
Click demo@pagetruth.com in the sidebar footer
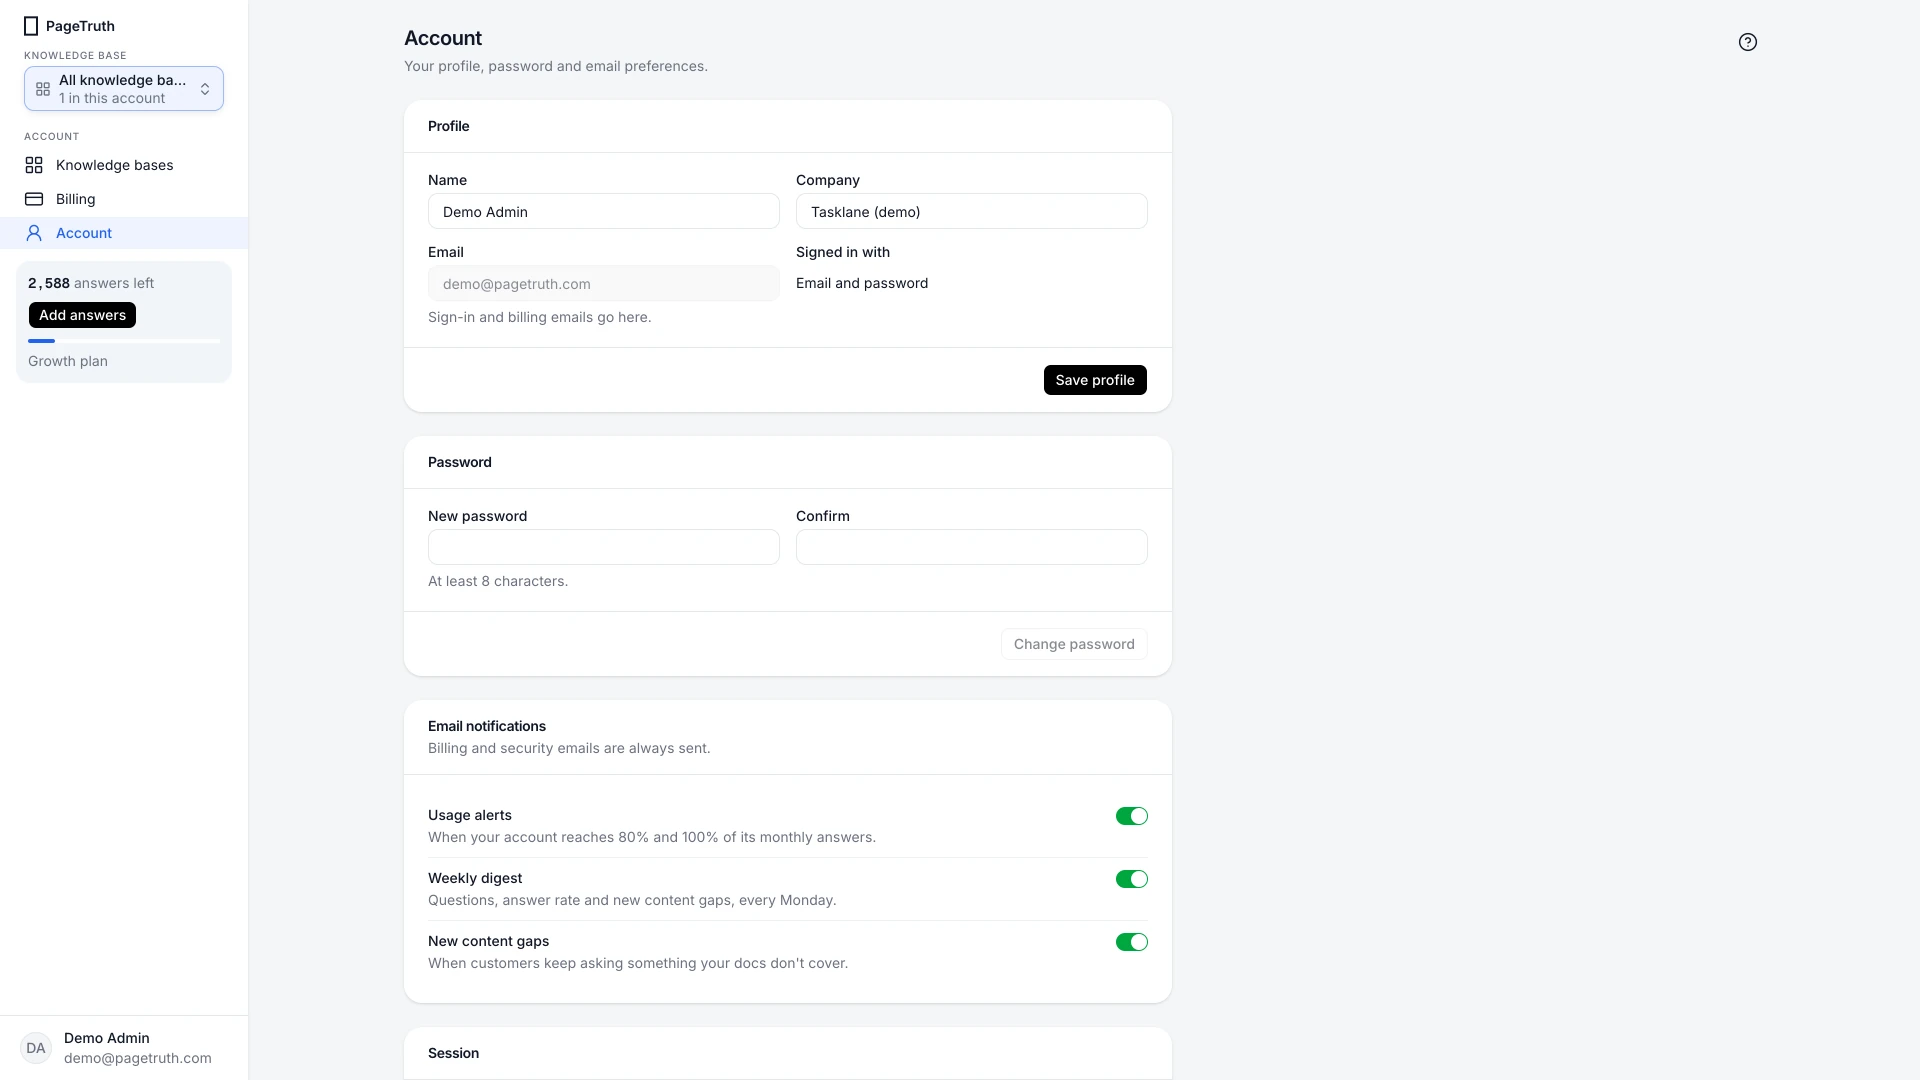138,1058
